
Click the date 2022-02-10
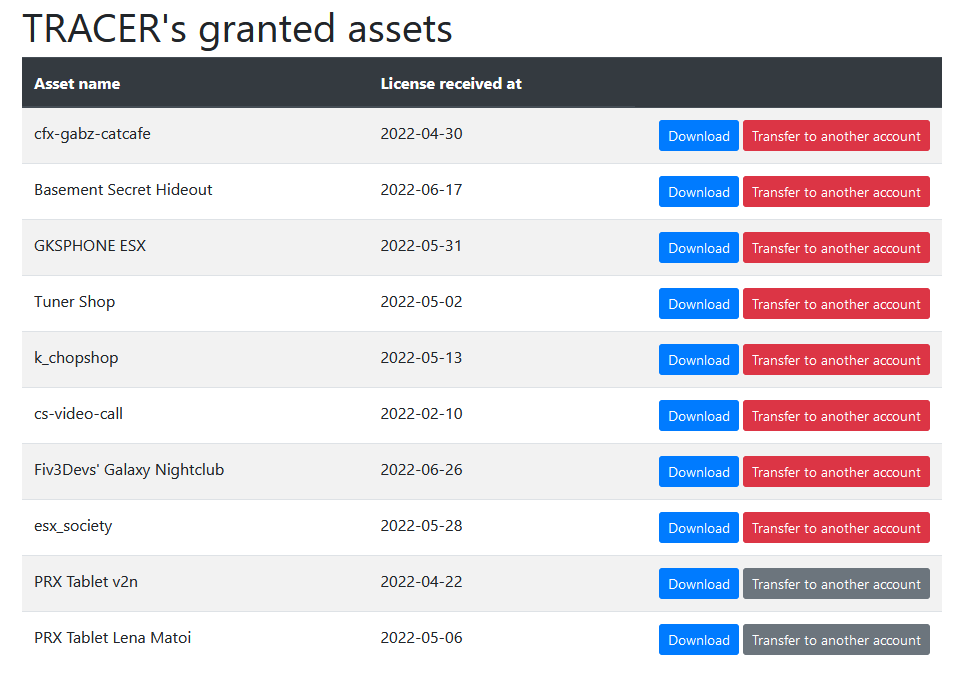pyautogui.click(x=421, y=414)
